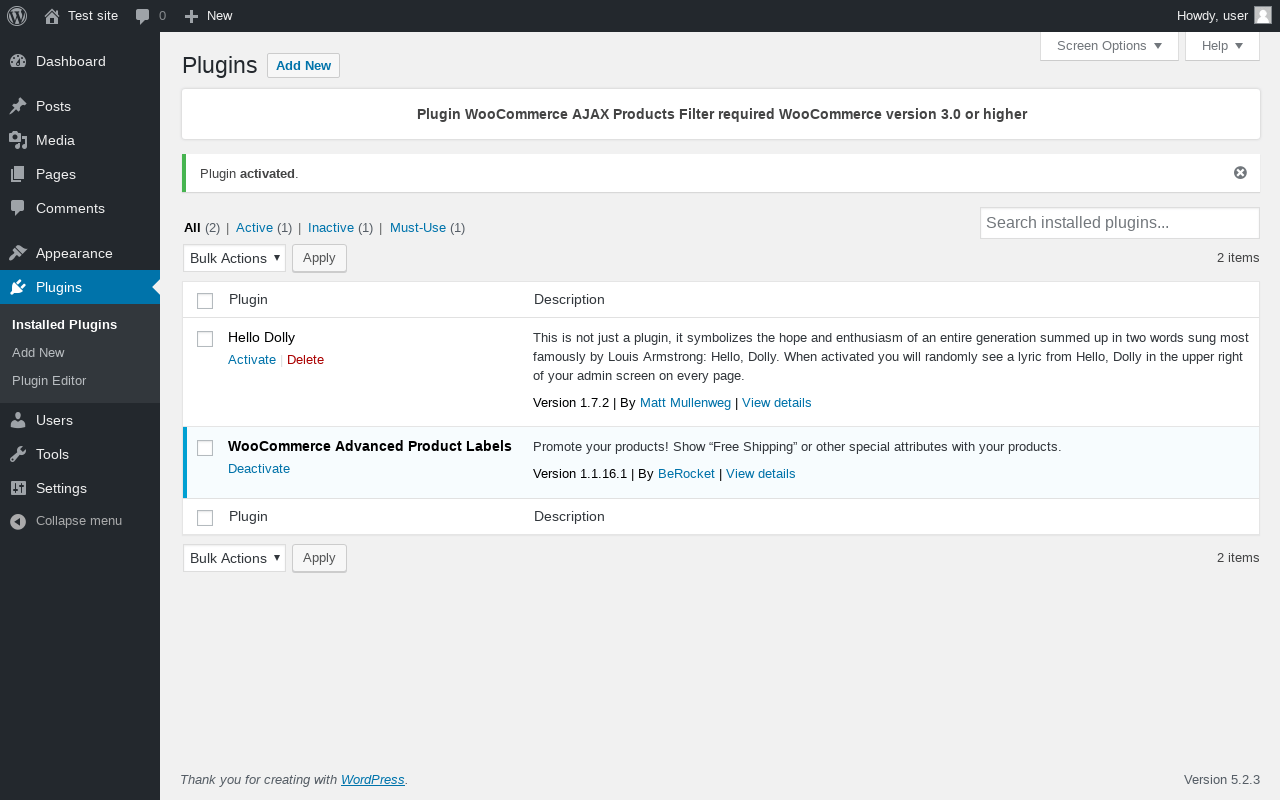Image resolution: width=1280 pixels, height=800 pixels.
Task: Filter plugins by Active
Action: pyautogui.click(x=254, y=228)
